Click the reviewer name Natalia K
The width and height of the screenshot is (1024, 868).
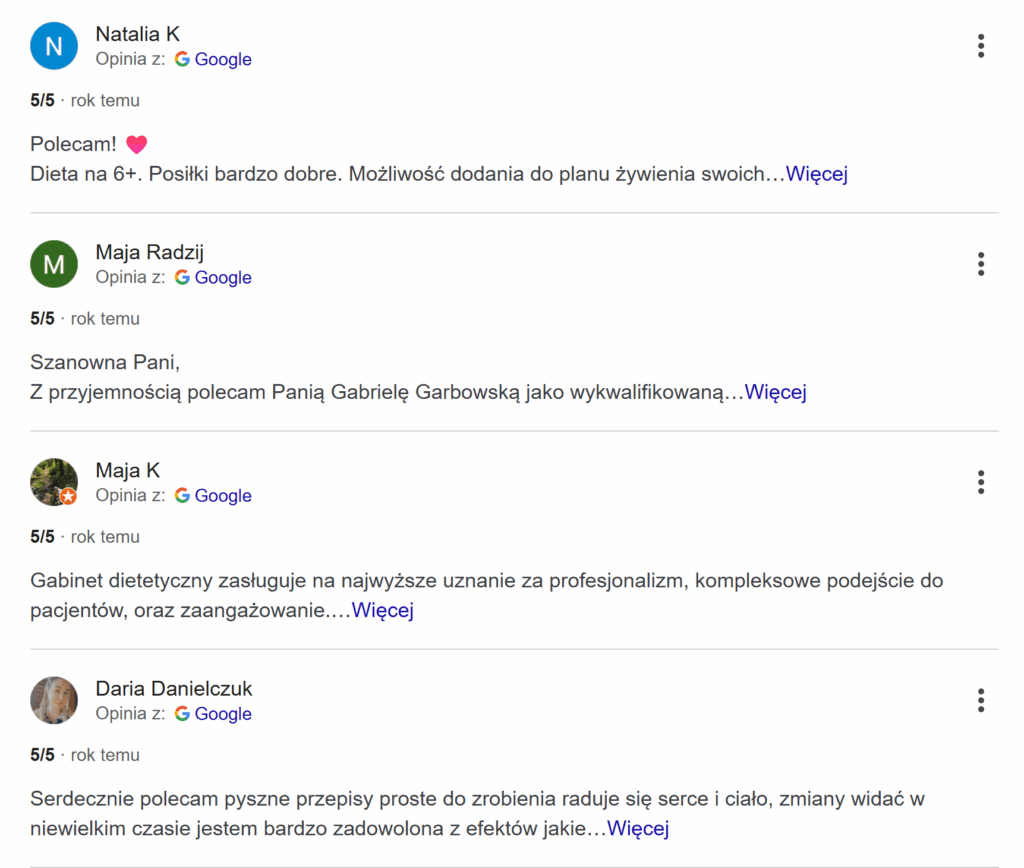click(x=137, y=35)
